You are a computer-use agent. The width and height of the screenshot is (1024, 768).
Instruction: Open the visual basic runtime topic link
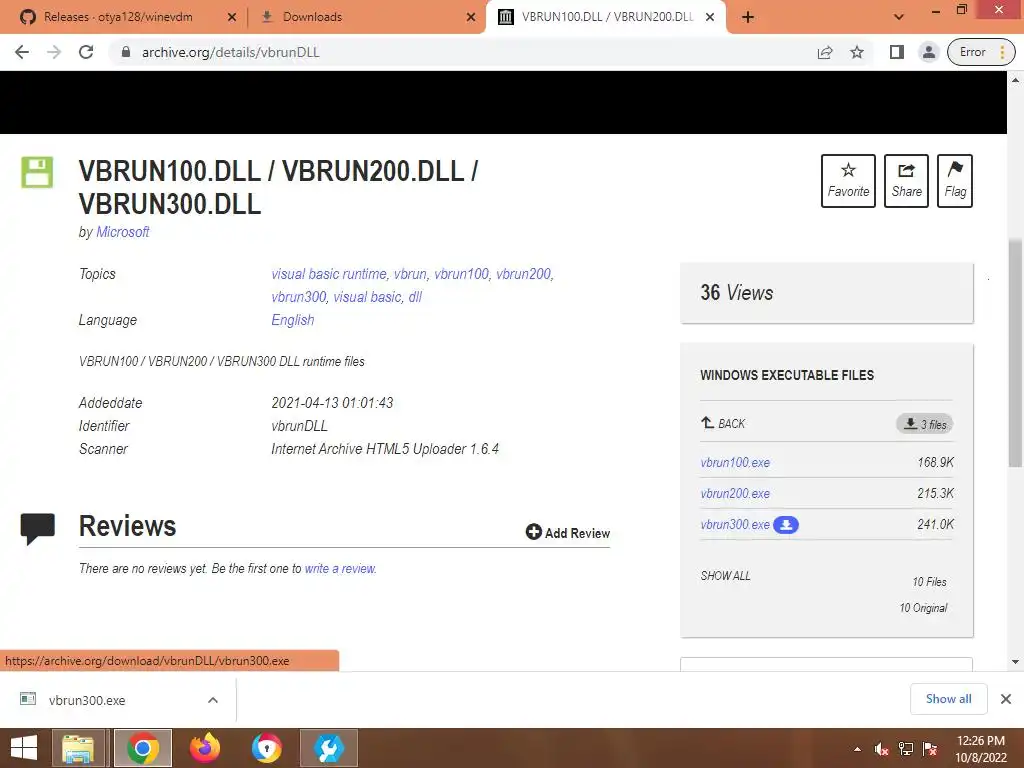pyautogui.click(x=329, y=274)
